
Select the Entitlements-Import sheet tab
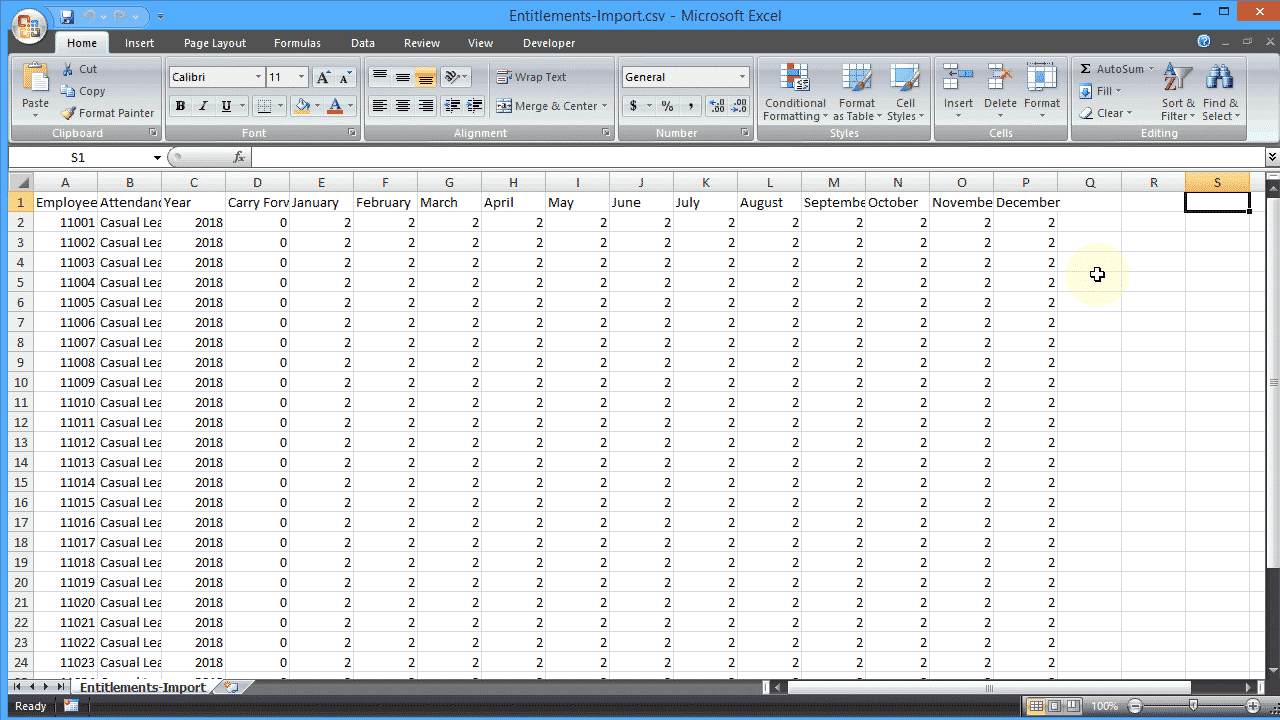coord(142,687)
